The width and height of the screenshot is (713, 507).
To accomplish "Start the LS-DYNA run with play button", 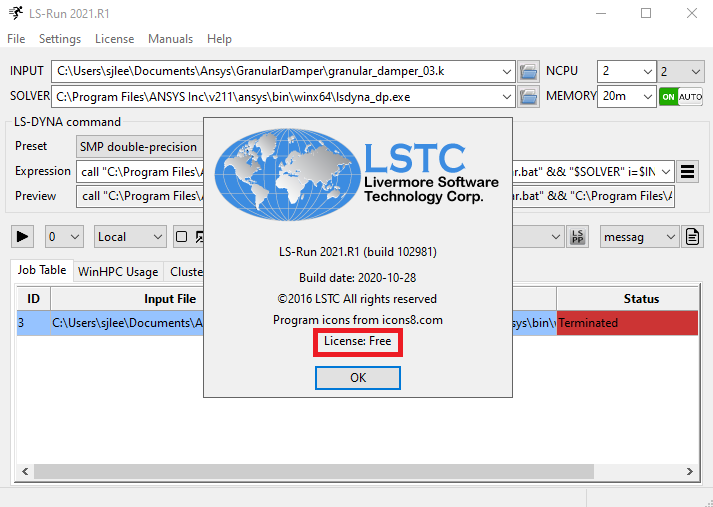I will pyautogui.click(x=22, y=236).
